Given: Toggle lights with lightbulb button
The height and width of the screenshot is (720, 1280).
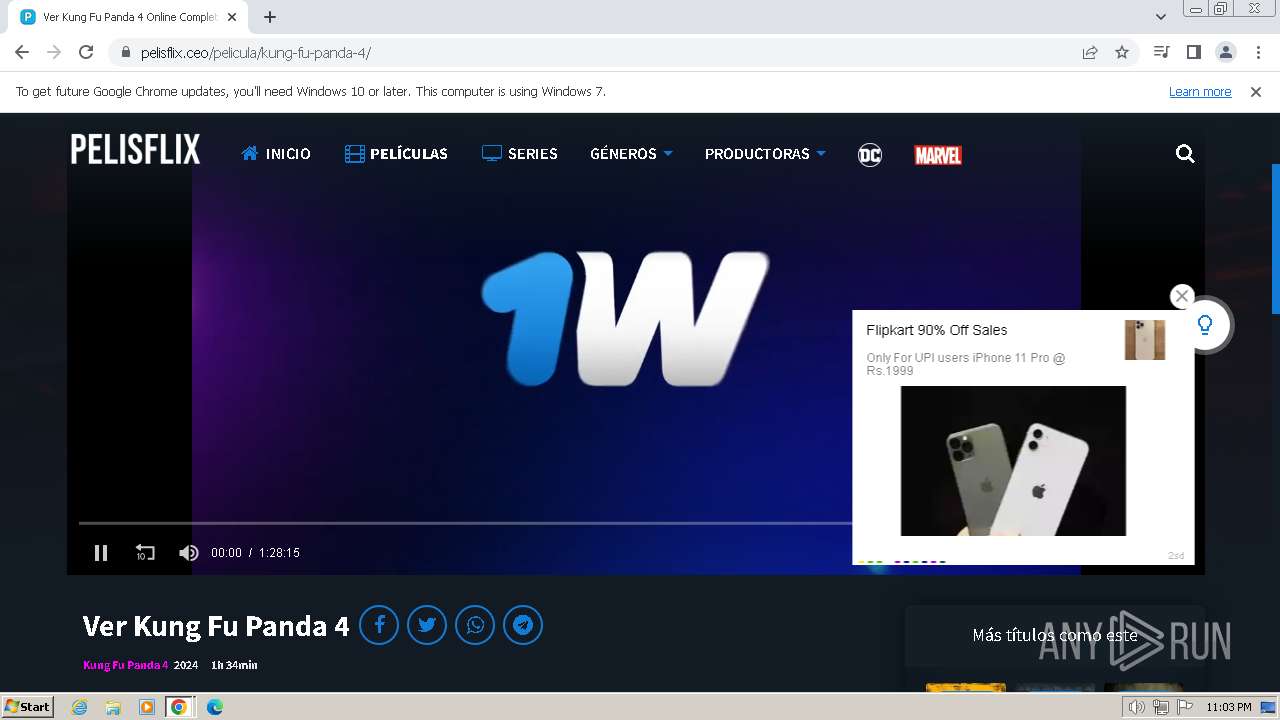Looking at the screenshot, I should pos(1205,325).
